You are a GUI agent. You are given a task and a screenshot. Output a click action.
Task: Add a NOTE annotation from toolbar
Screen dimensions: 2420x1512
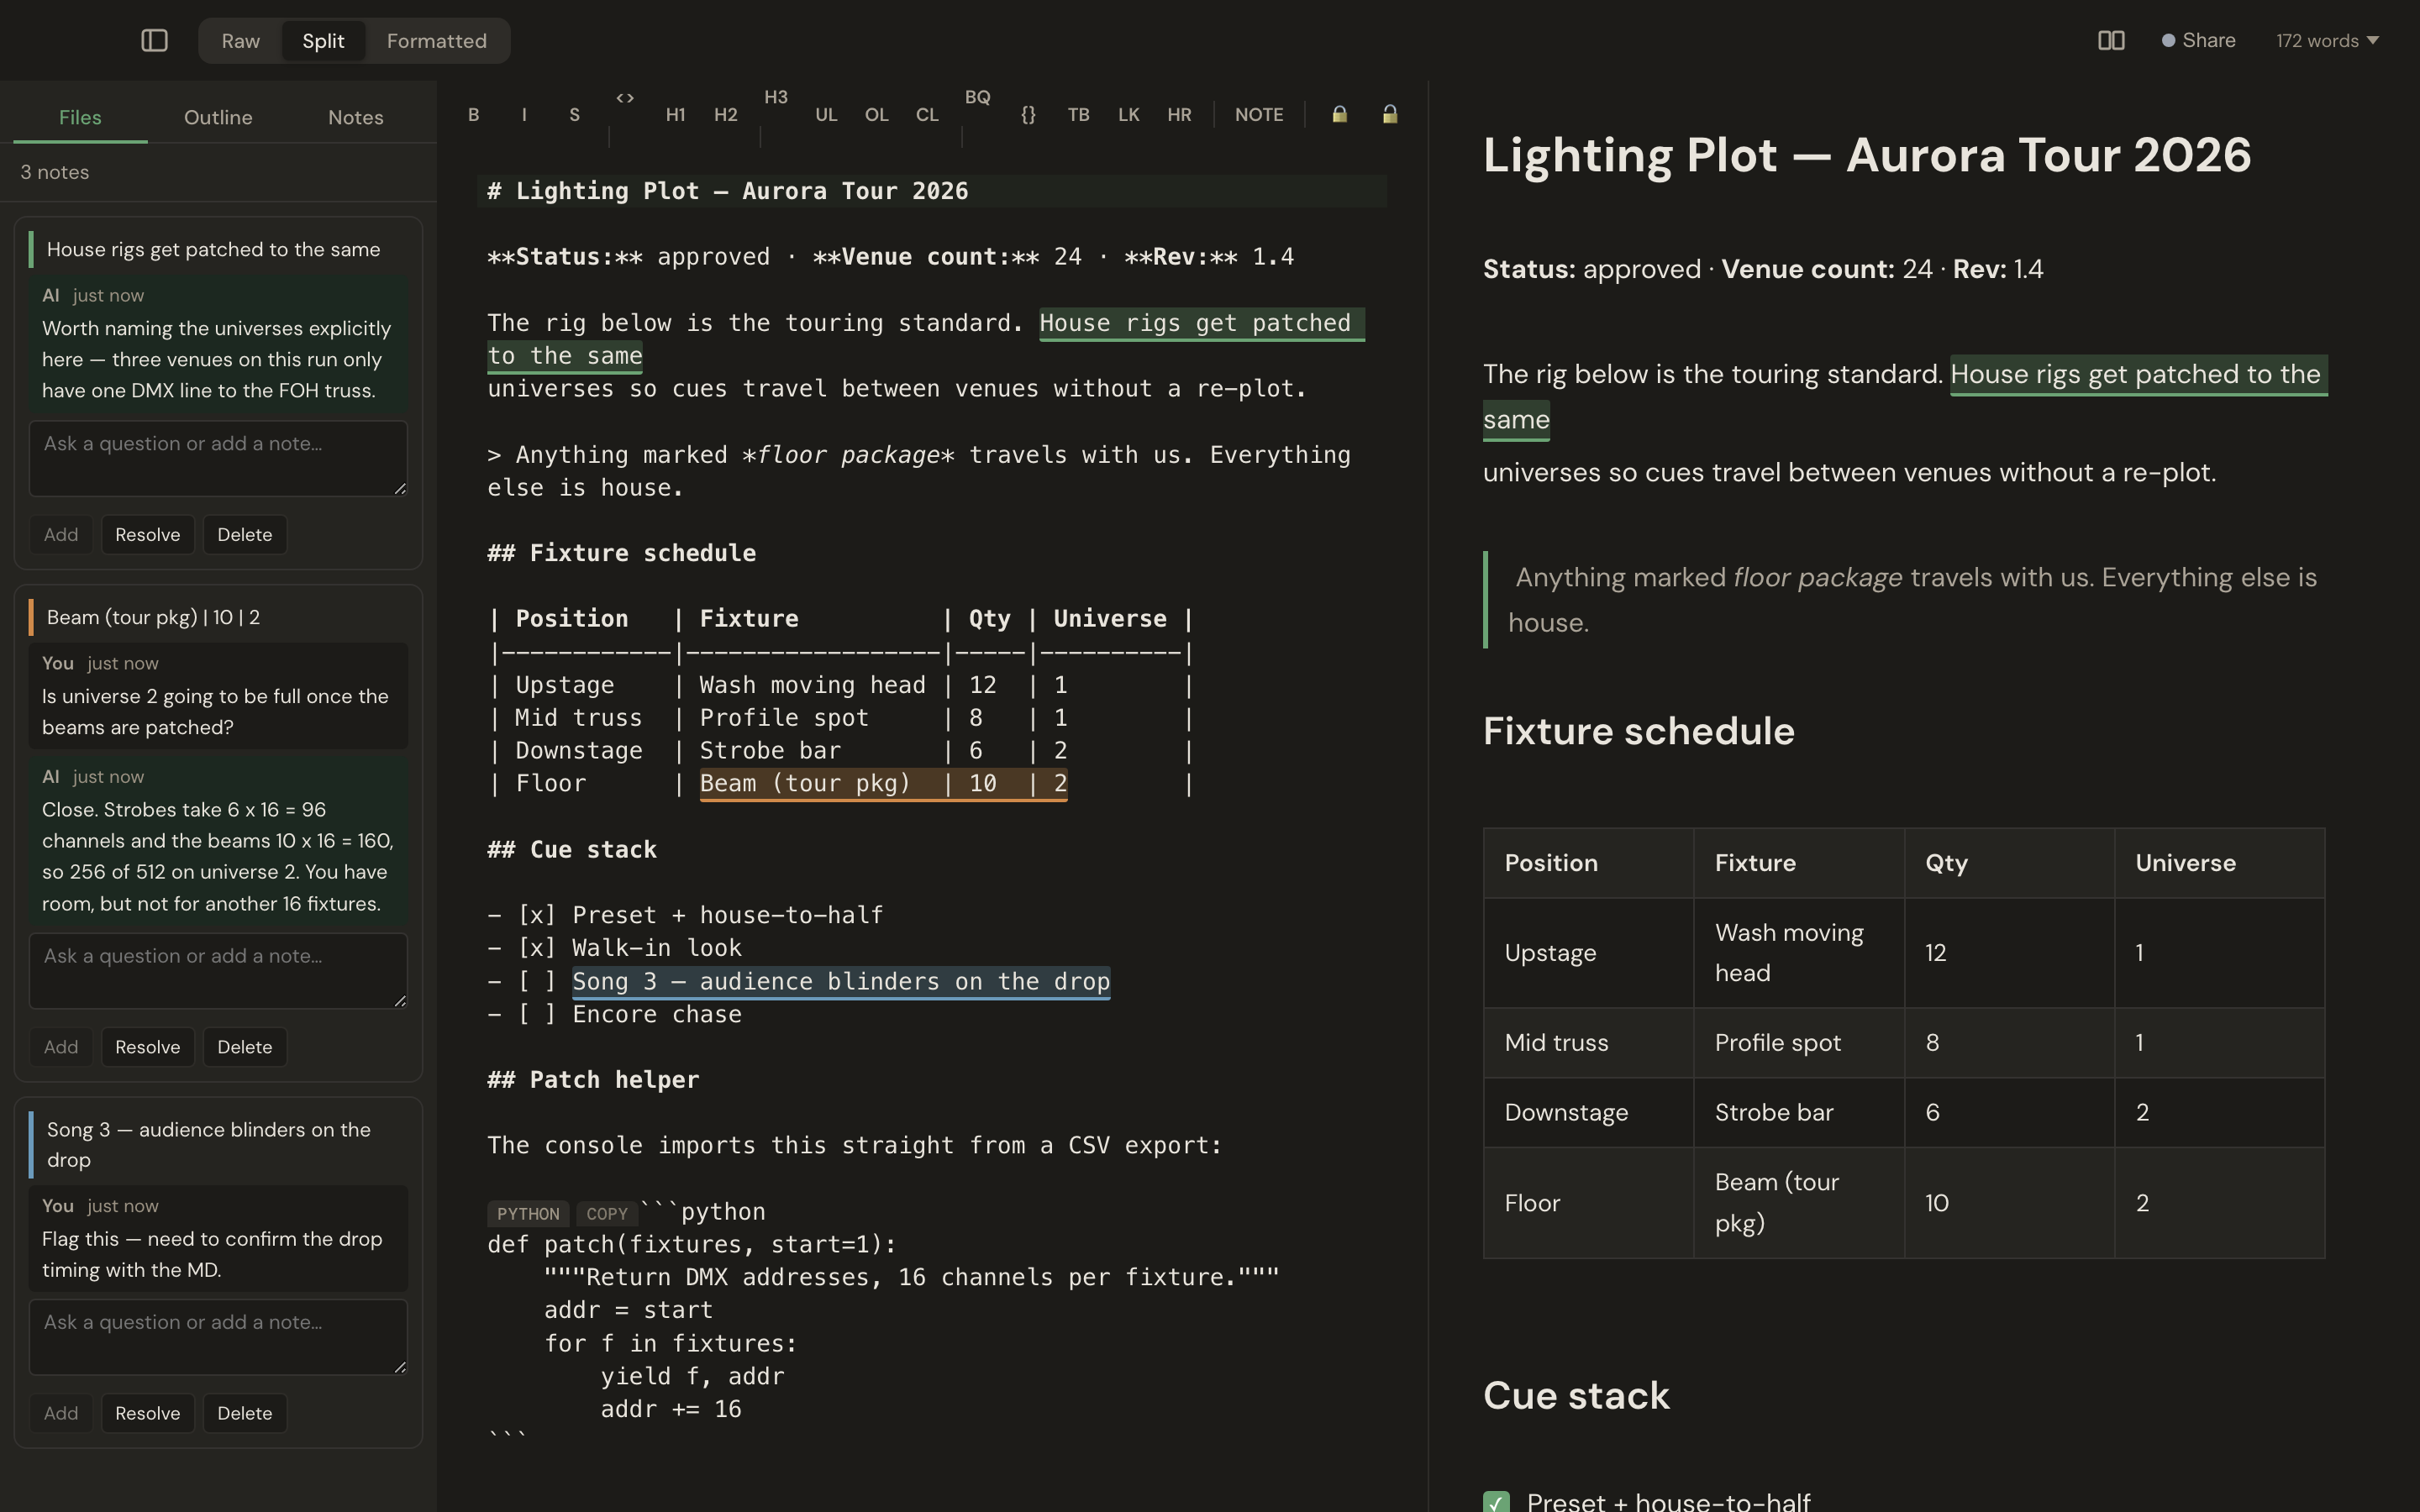(1259, 114)
